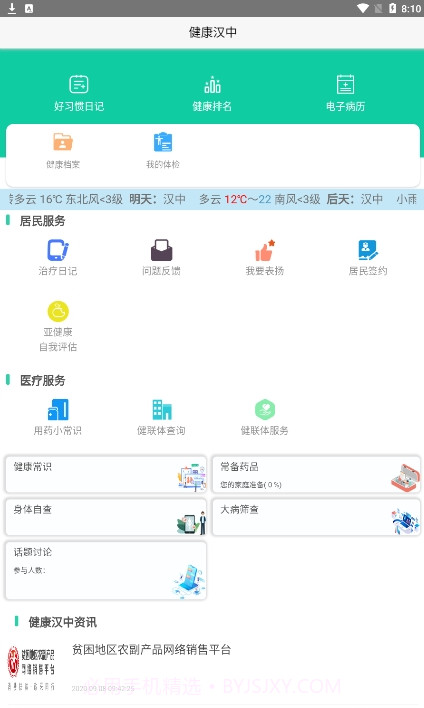Screen dimensions: 424x708
Task: Tap the battery charging status icon
Action: (x=392, y=8)
